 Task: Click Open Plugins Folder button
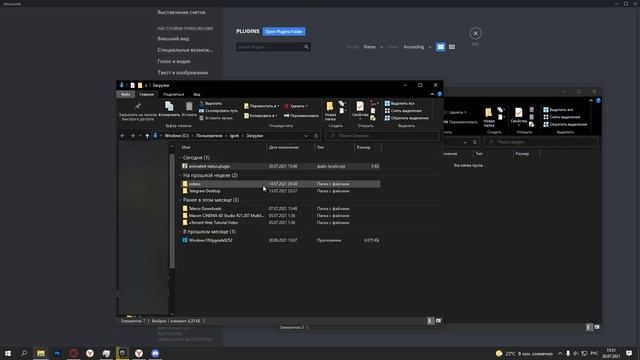coord(284,31)
